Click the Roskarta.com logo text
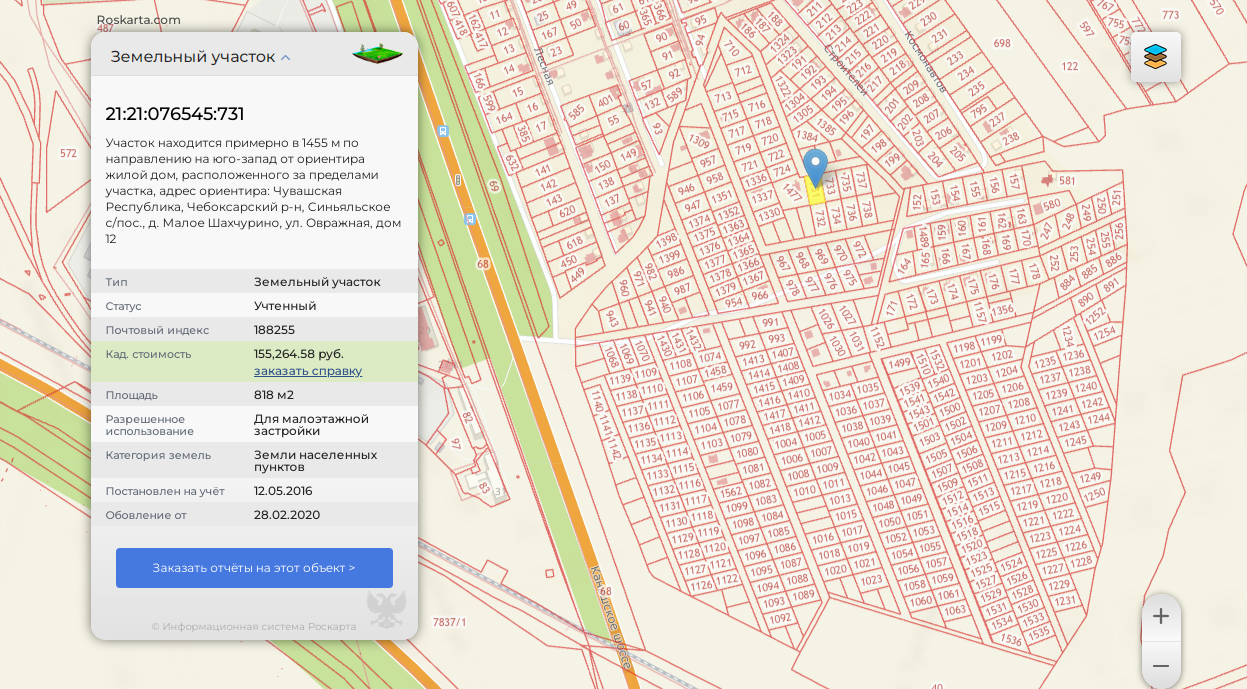Viewport: 1247px width, 689px height. pyautogui.click(x=138, y=19)
